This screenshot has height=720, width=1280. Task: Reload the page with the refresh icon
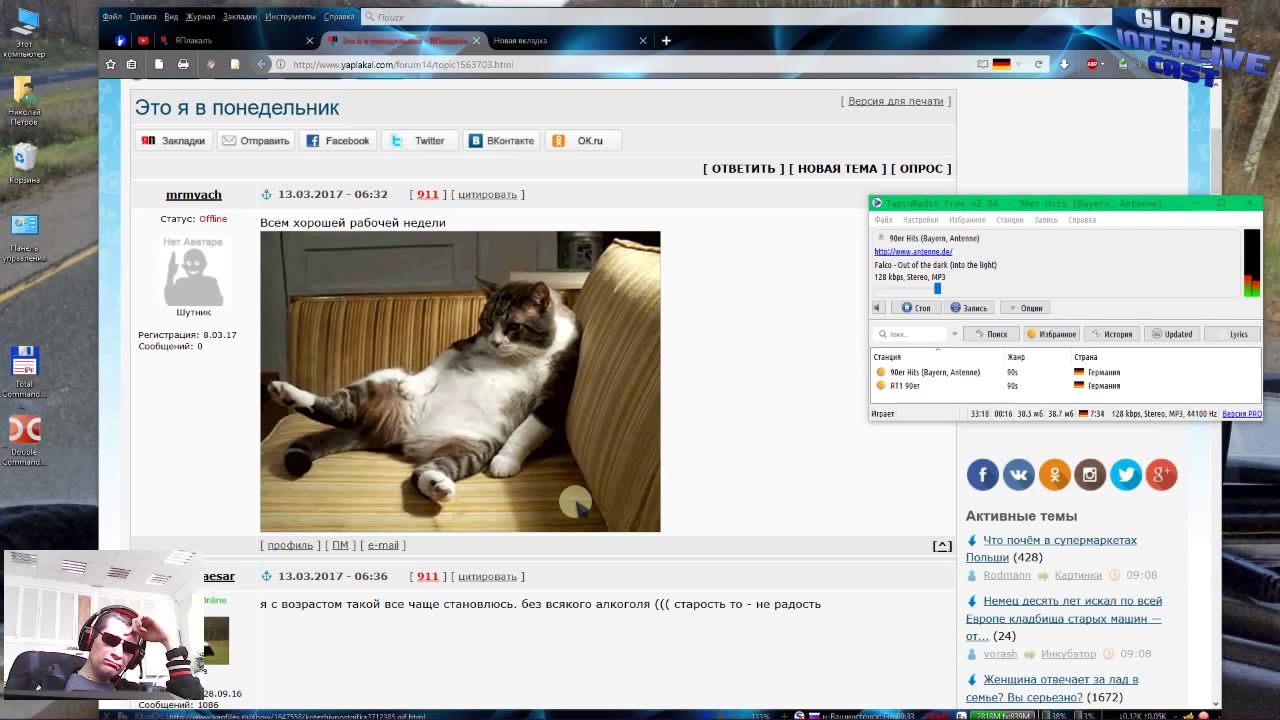1038,64
